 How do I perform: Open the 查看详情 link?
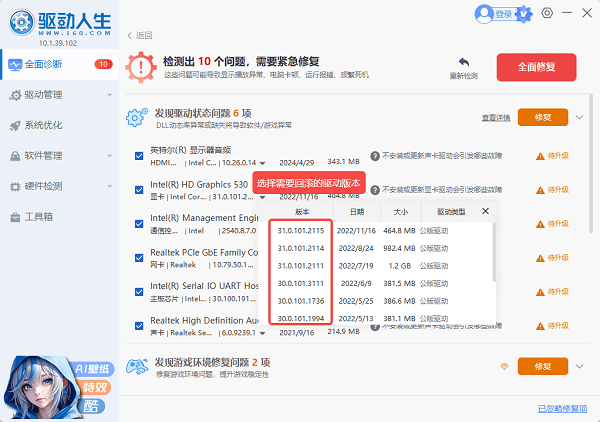pyautogui.click(x=496, y=118)
